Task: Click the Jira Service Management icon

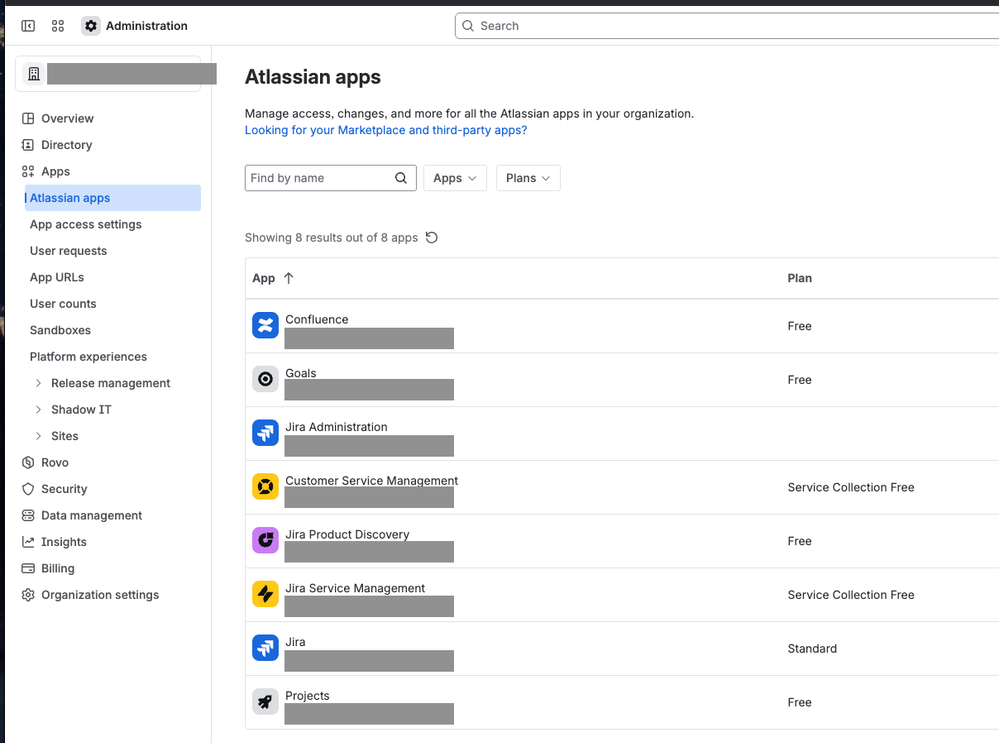Action: (x=265, y=594)
